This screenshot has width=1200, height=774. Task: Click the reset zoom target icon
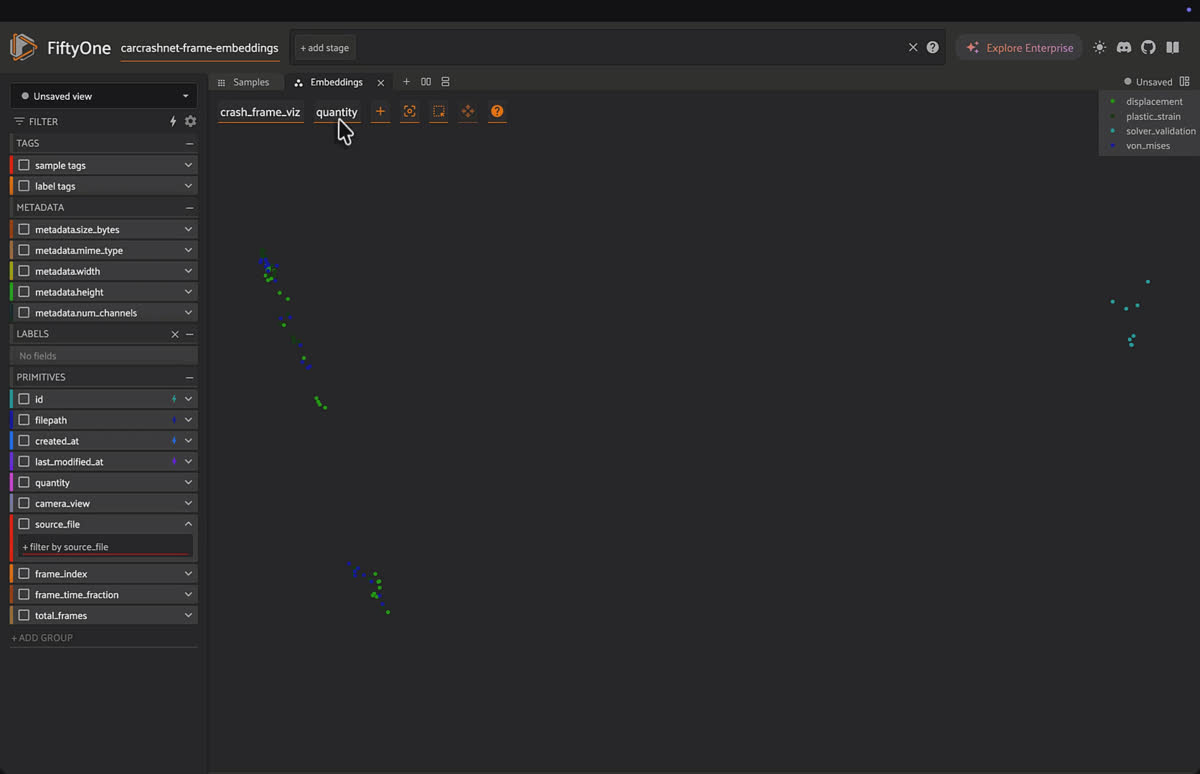click(409, 111)
